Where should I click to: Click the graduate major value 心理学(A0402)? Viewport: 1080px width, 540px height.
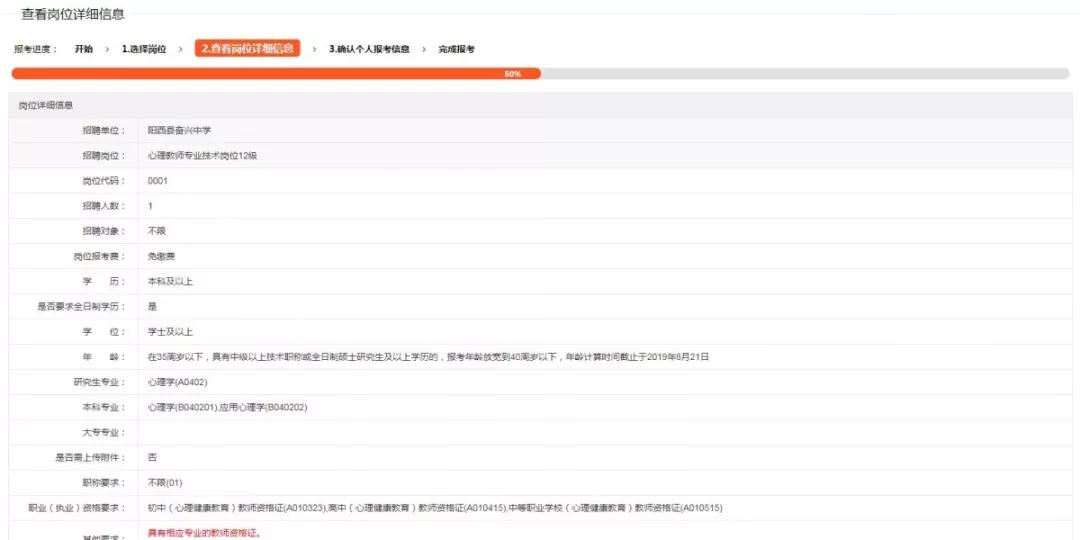[176, 382]
